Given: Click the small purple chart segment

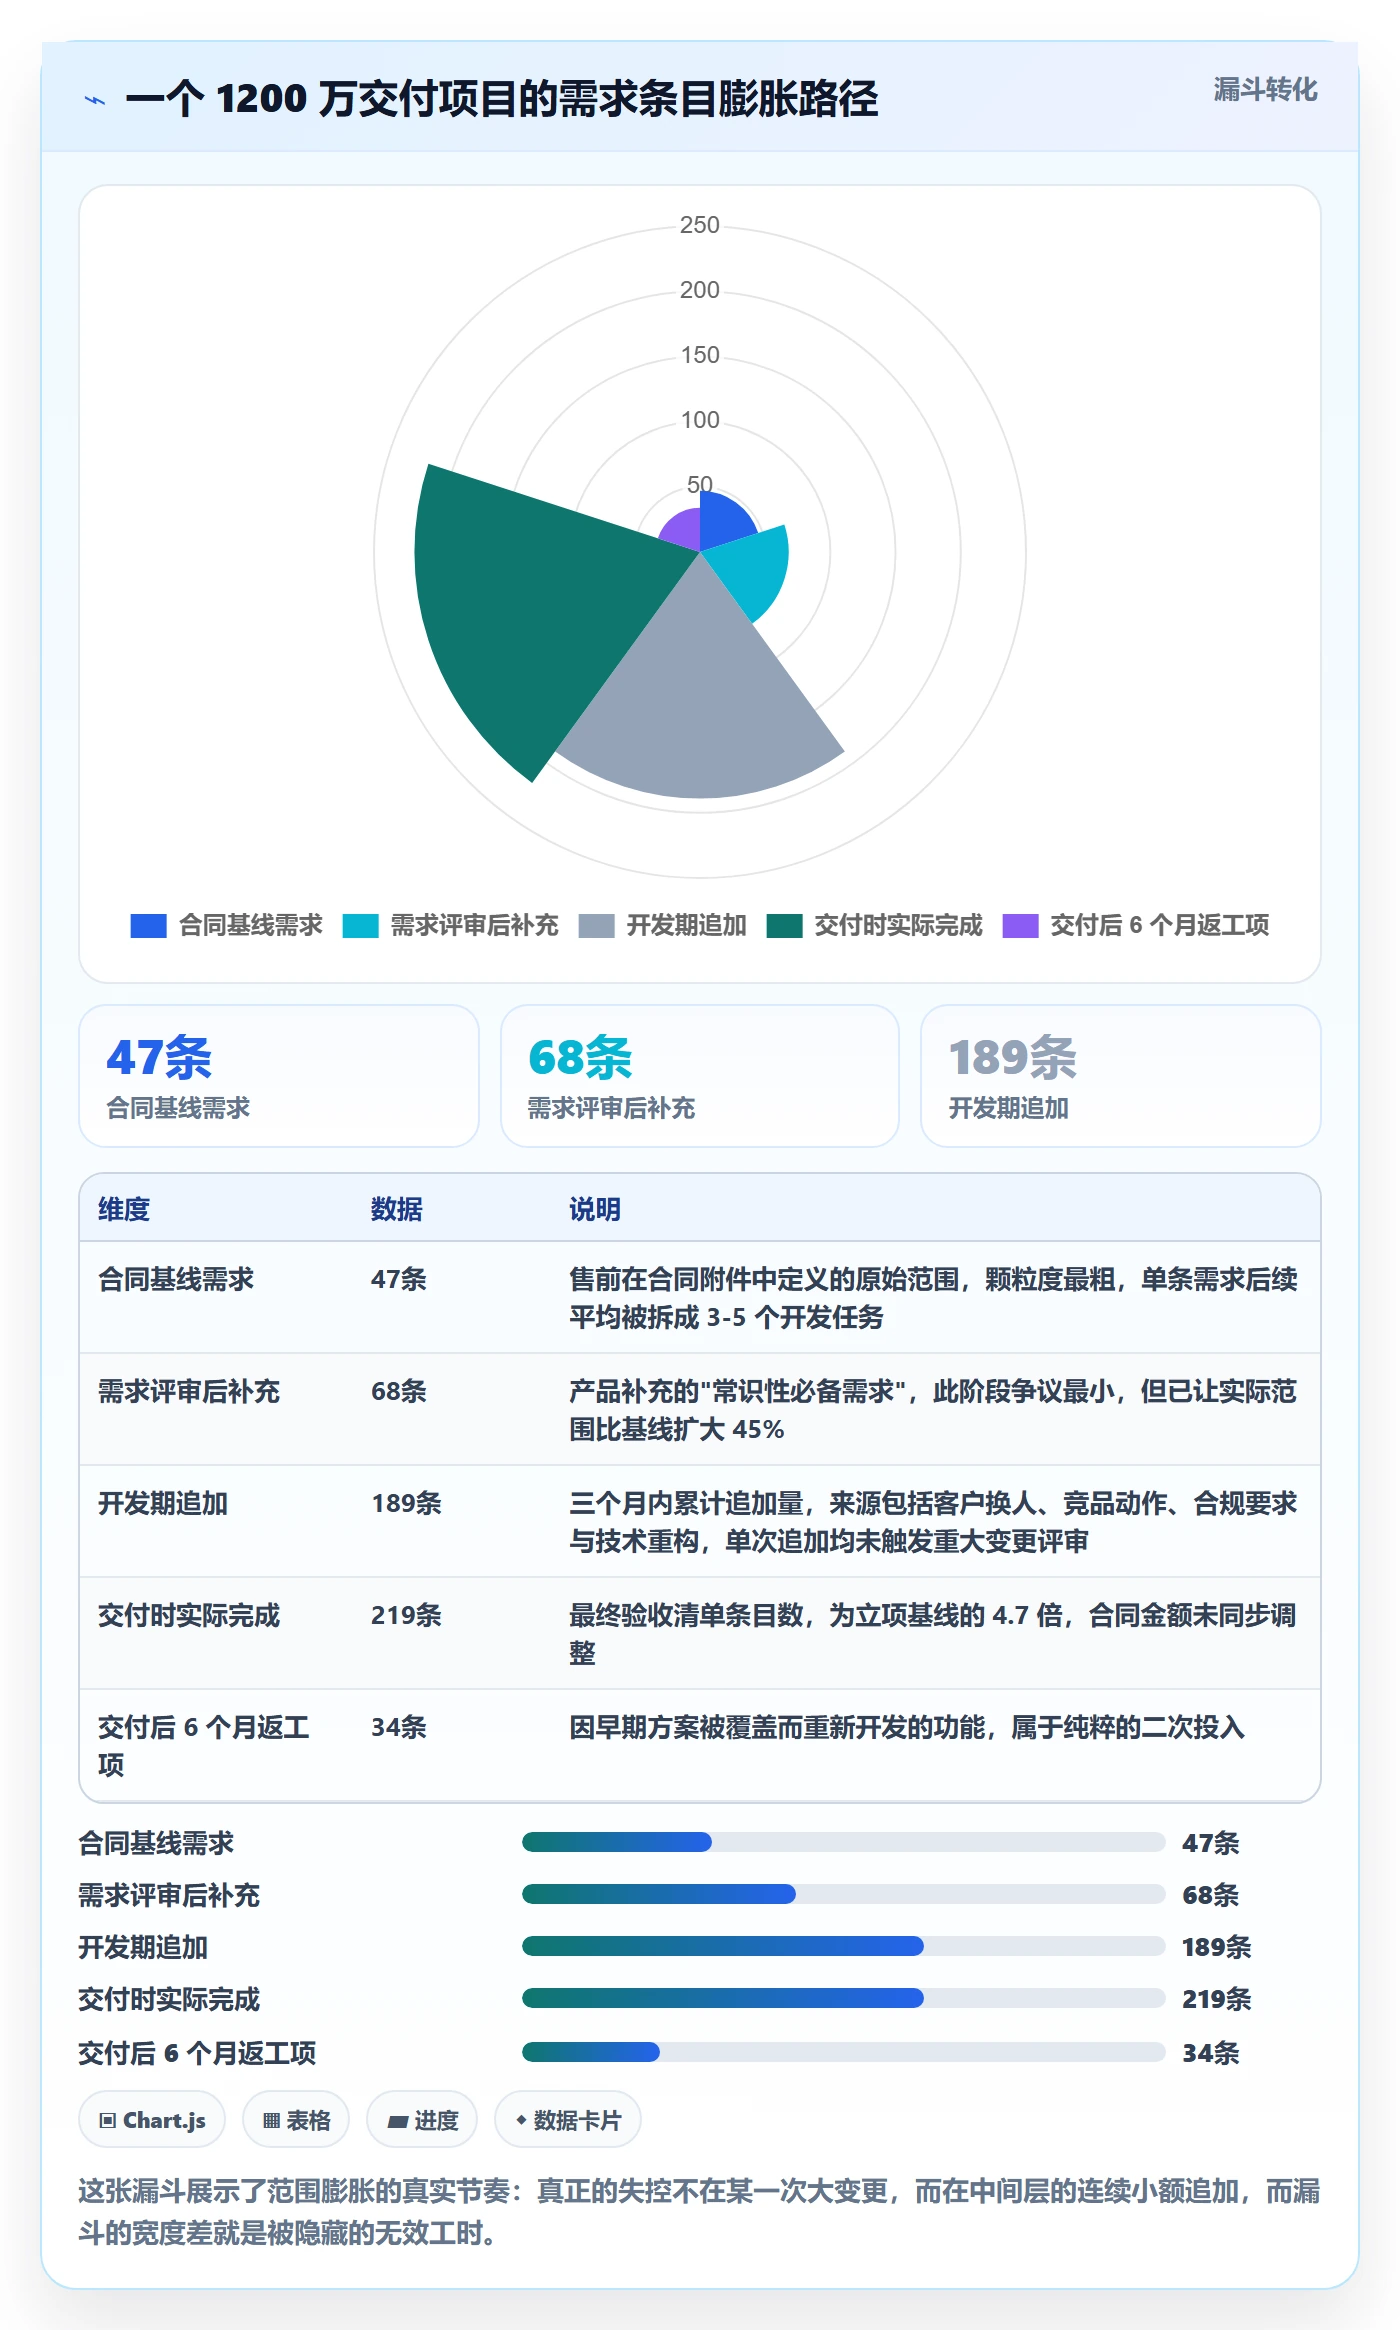Looking at the screenshot, I should [683, 530].
